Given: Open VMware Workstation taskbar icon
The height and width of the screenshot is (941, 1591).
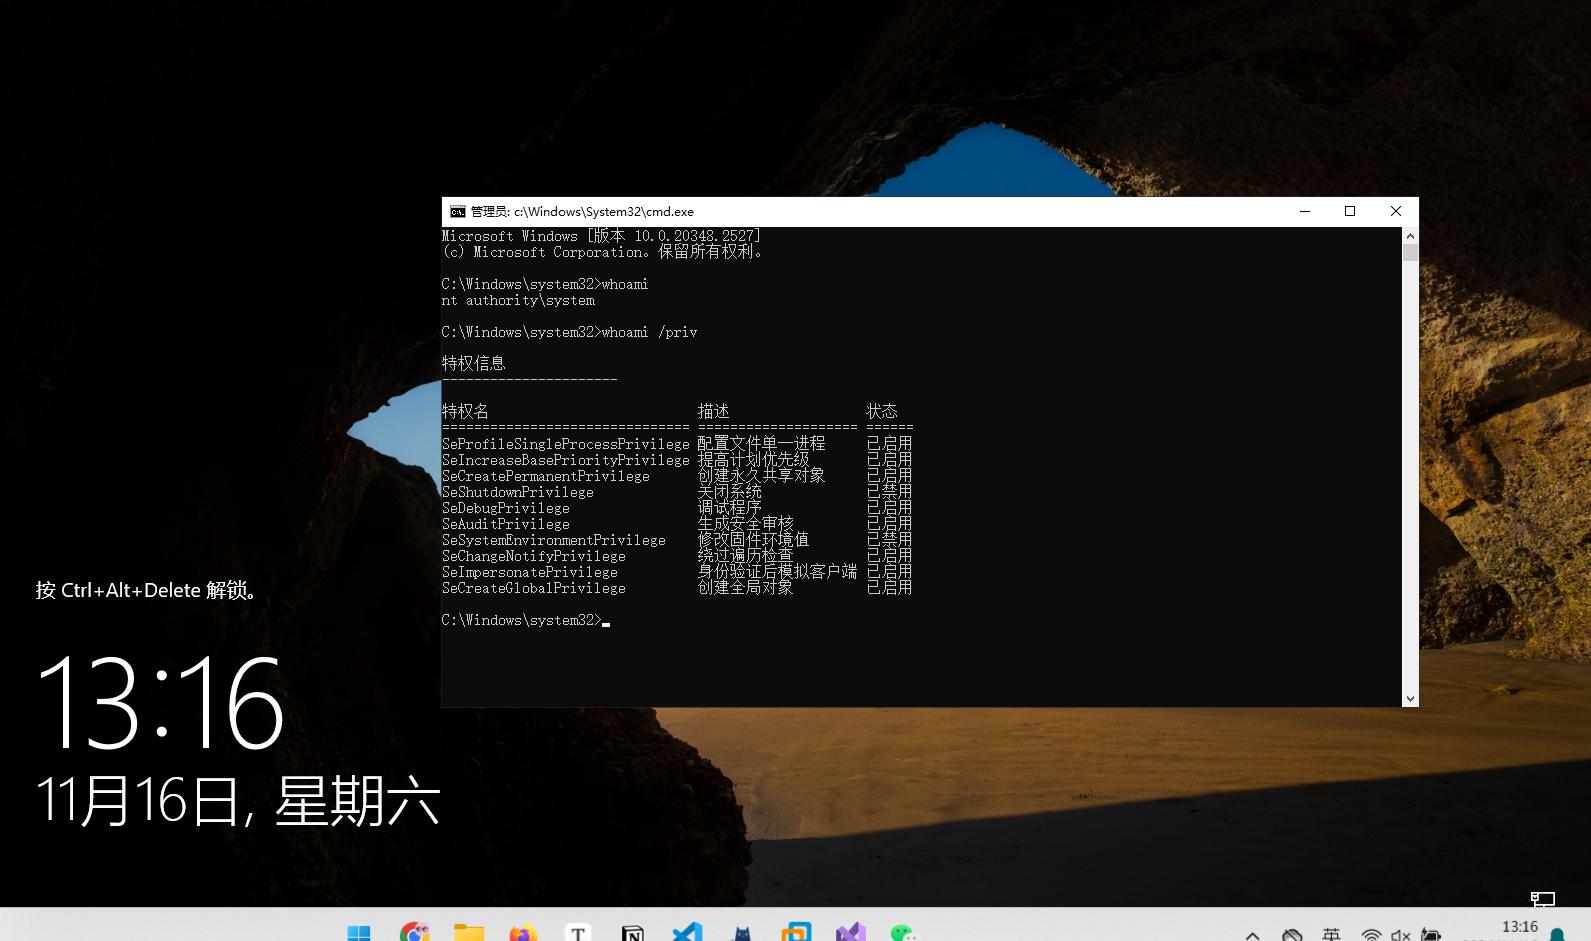Looking at the screenshot, I should pos(796,933).
